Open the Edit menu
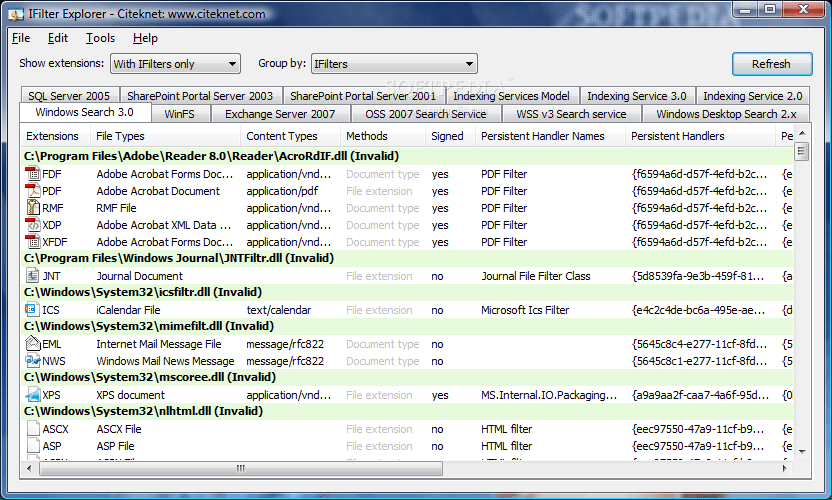Screen dimensions: 832x500 point(58,38)
